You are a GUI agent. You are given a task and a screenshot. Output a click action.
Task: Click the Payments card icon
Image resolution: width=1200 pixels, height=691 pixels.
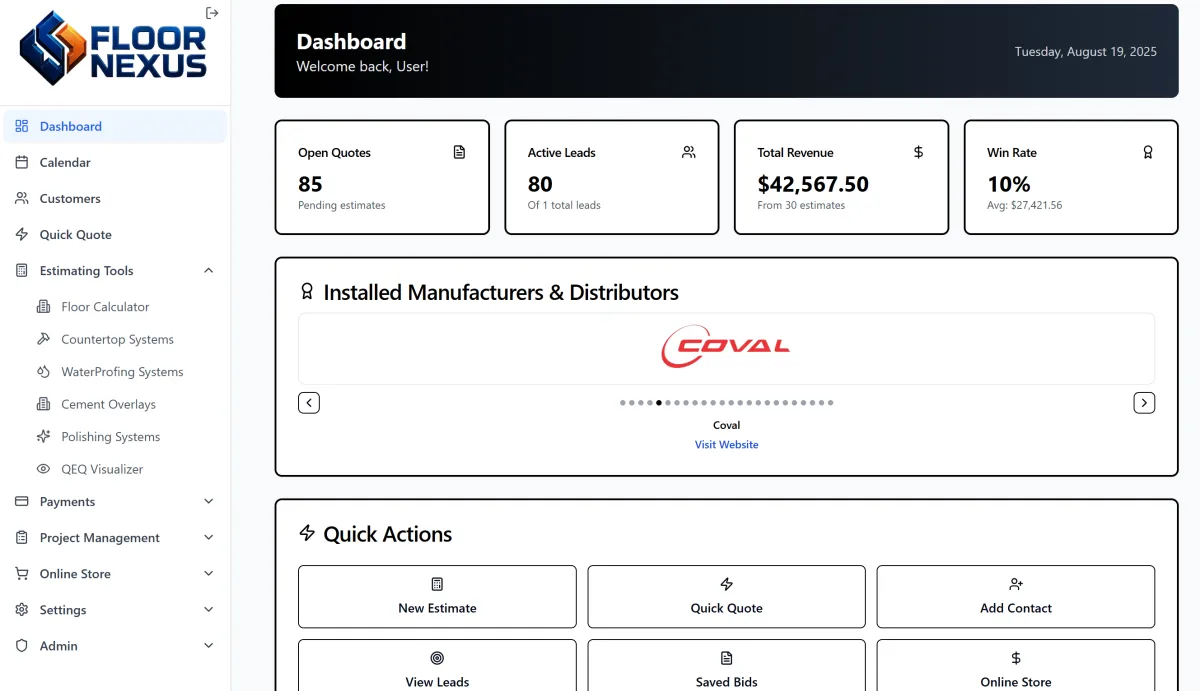click(x=22, y=501)
